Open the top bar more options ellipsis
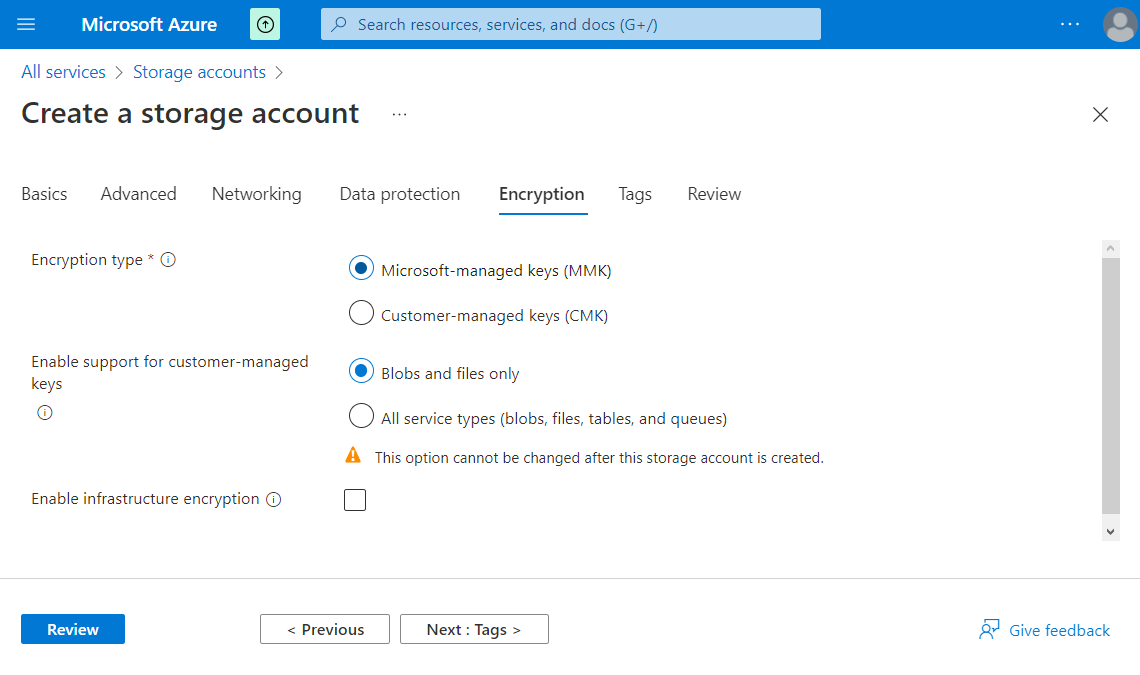Screen dimensions: 1140x675 pyautogui.click(x=1069, y=24)
